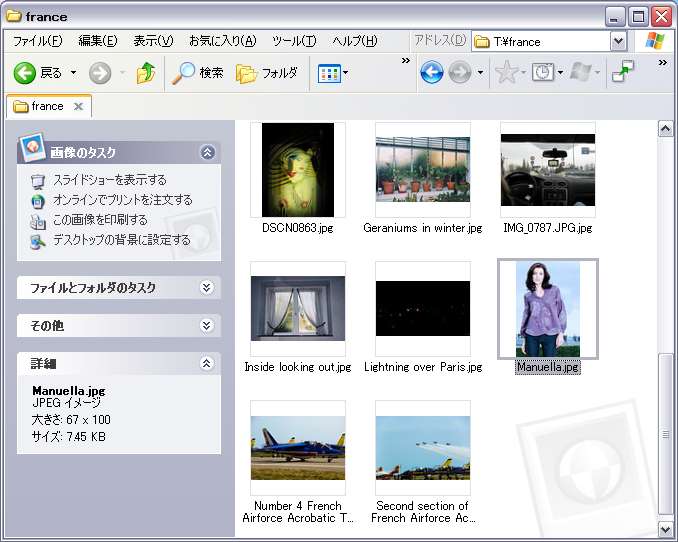Screen dimensions: 678x542
Task: Open the Views dropdown arrow
Action: (x=345, y=73)
